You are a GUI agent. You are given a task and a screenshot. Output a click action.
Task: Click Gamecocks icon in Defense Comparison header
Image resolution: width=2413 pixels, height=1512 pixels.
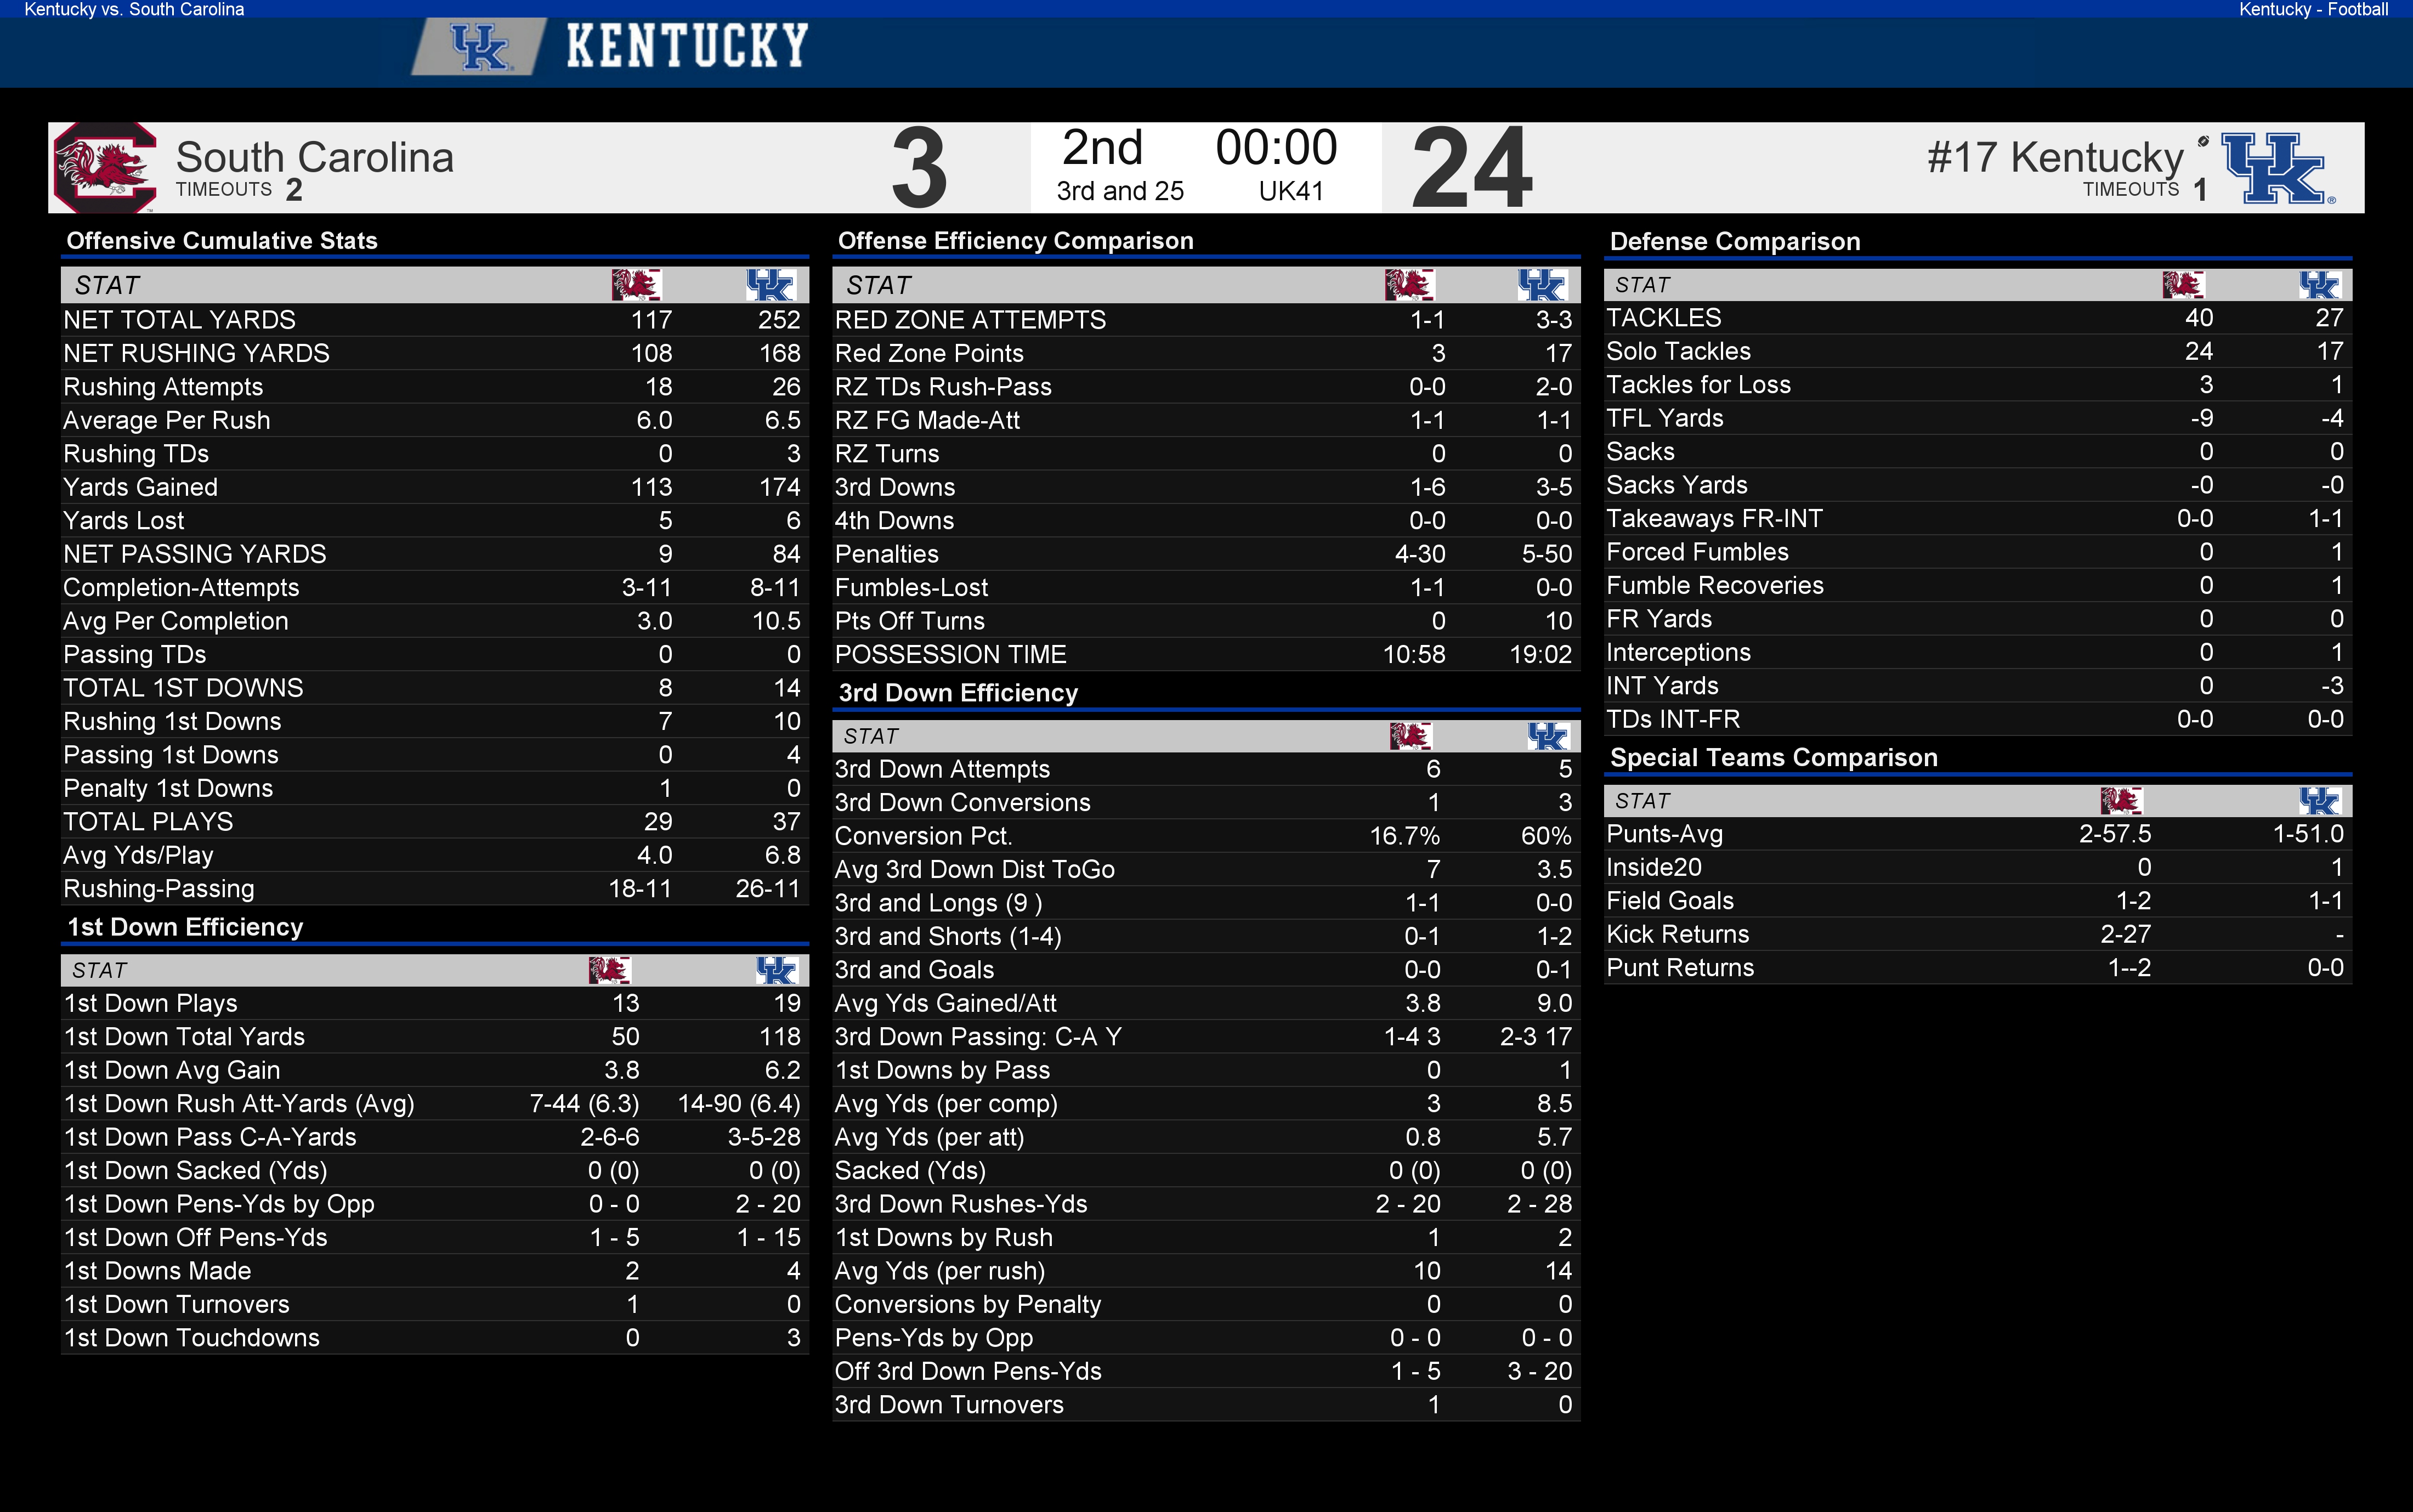[x=2183, y=284]
